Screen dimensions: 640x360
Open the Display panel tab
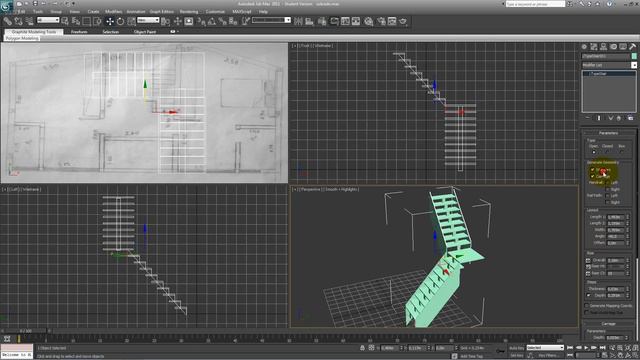pos(623,47)
